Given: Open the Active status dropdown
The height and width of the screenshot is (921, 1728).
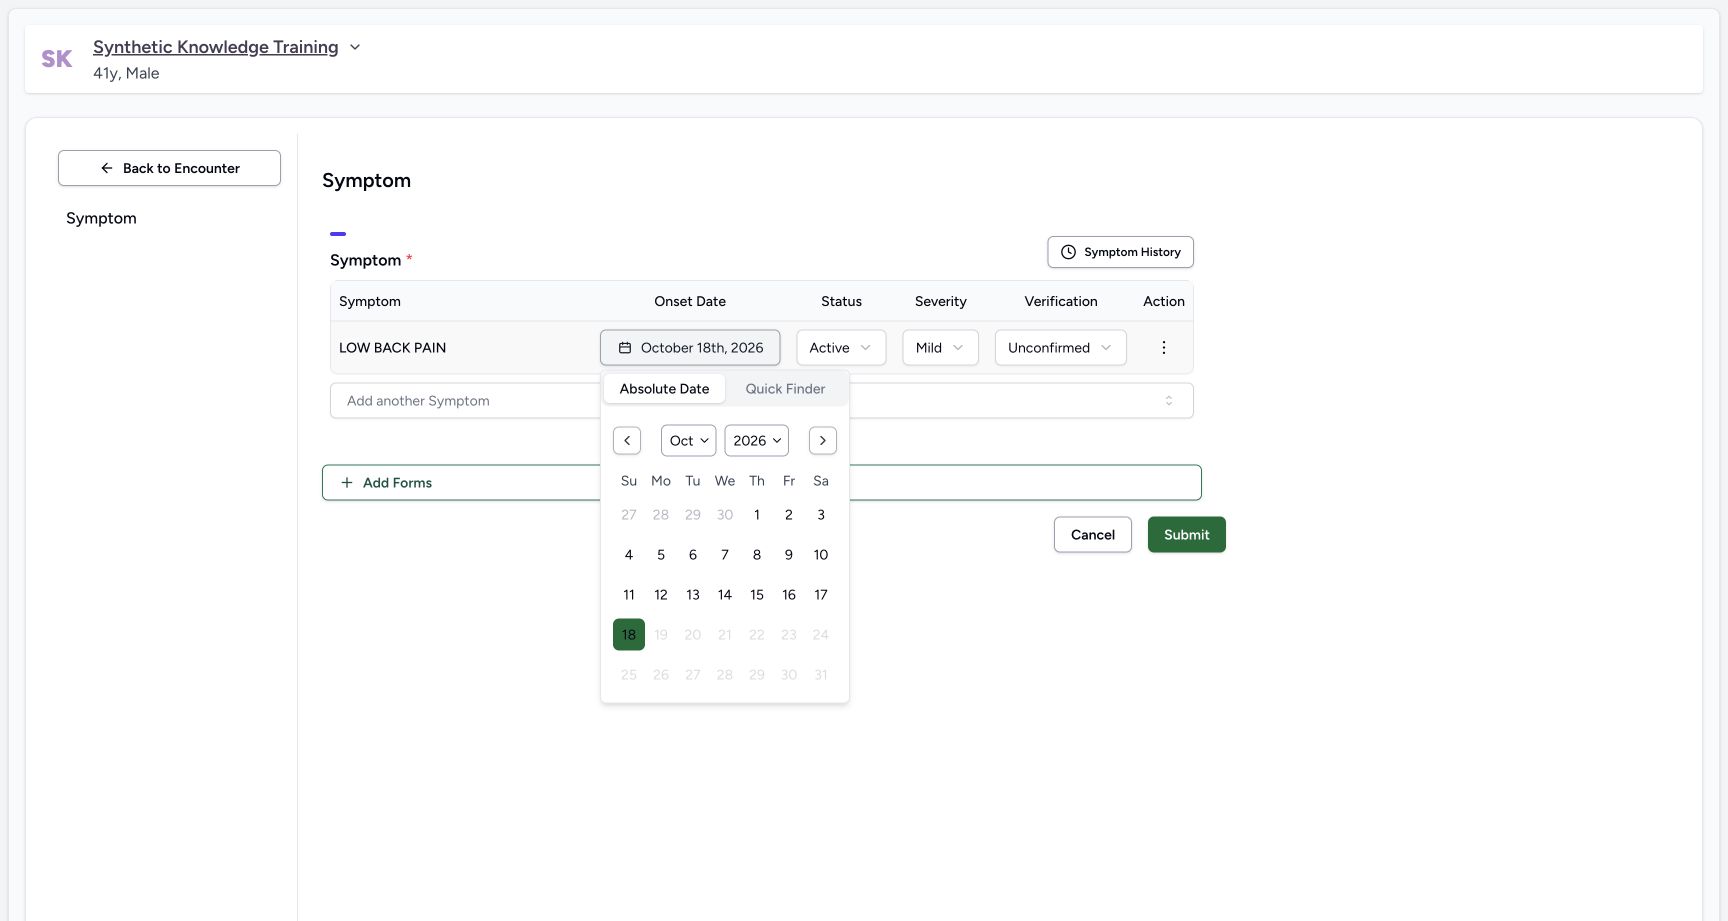Looking at the screenshot, I should (841, 348).
